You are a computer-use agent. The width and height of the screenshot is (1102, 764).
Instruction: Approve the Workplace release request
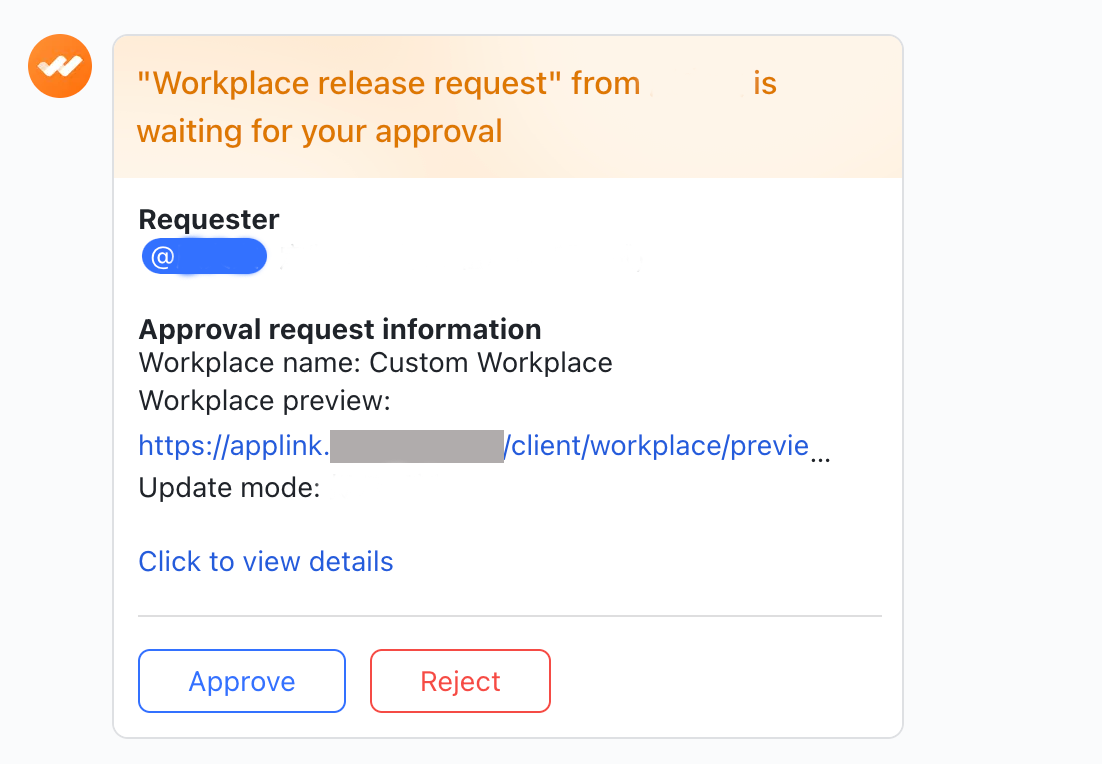[x=241, y=681]
